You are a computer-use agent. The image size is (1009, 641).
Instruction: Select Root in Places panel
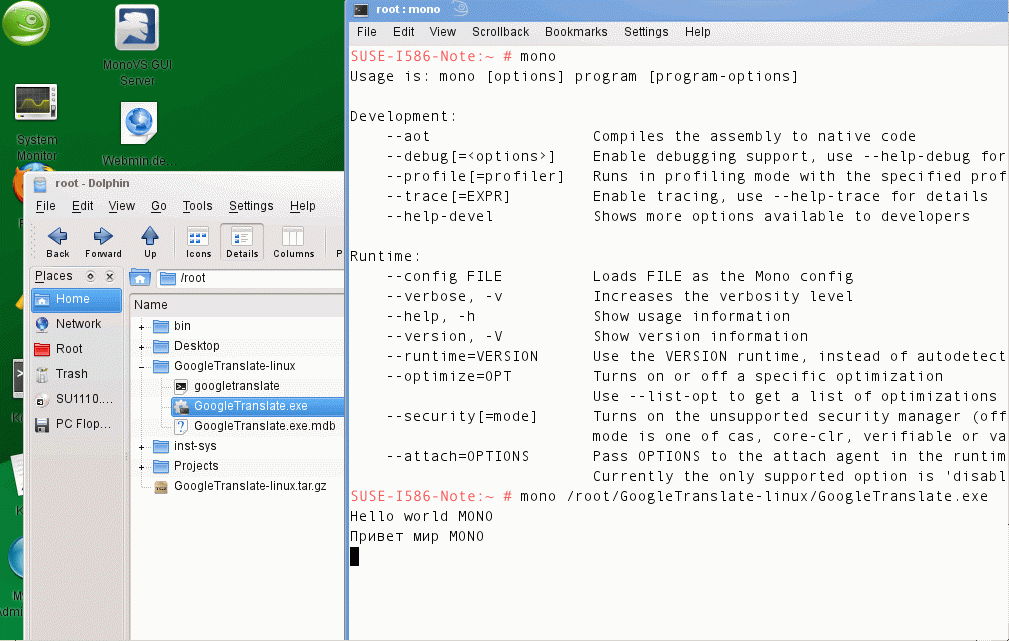77,349
